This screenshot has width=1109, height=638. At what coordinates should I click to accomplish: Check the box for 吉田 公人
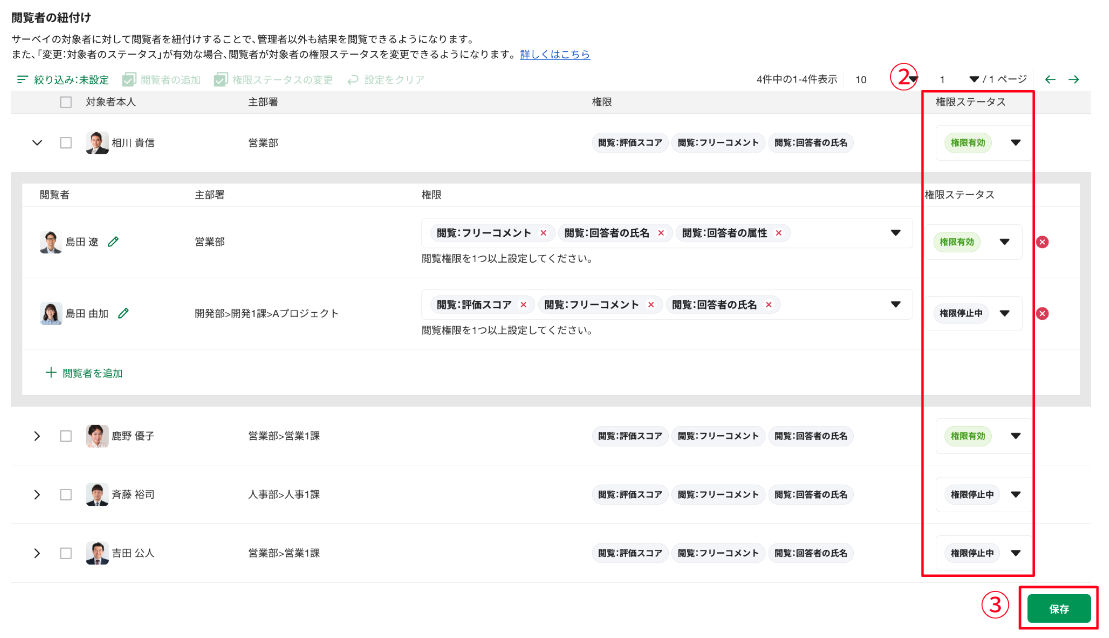click(x=66, y=553)
